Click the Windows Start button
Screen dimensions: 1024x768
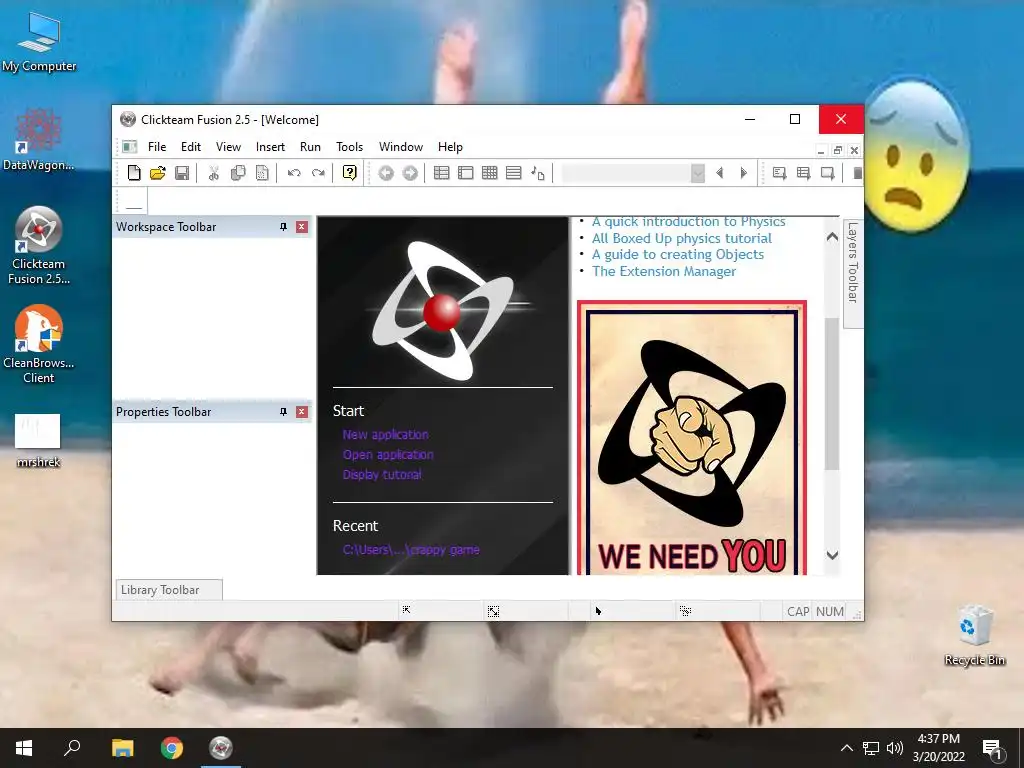[x=24, y=748]
